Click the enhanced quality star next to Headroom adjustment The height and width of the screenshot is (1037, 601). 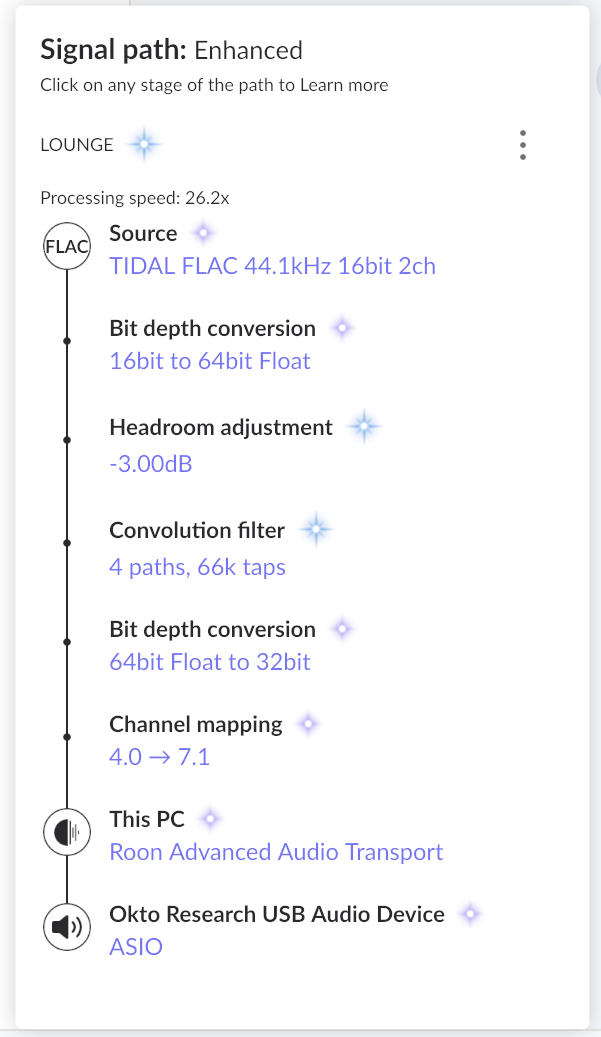pos(364,426)
